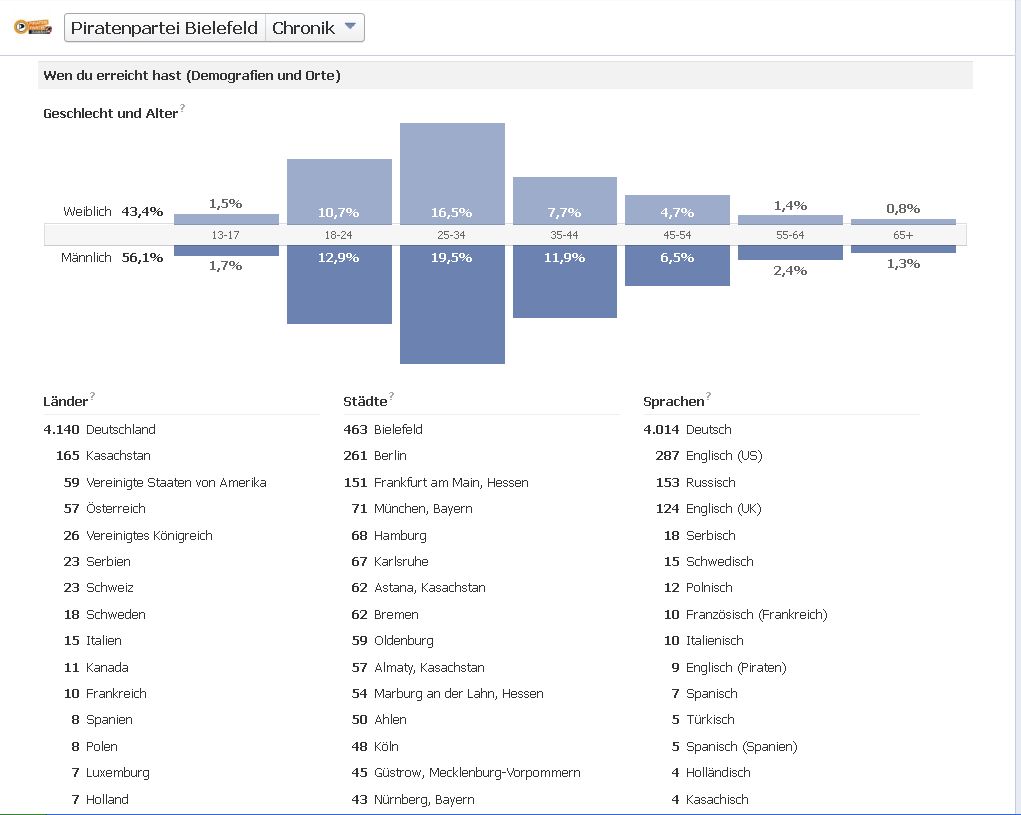The height and width of the screenshot is (815, 1021).
Task: Open help tooltip next to Sprachen heading
Action: 709,397
